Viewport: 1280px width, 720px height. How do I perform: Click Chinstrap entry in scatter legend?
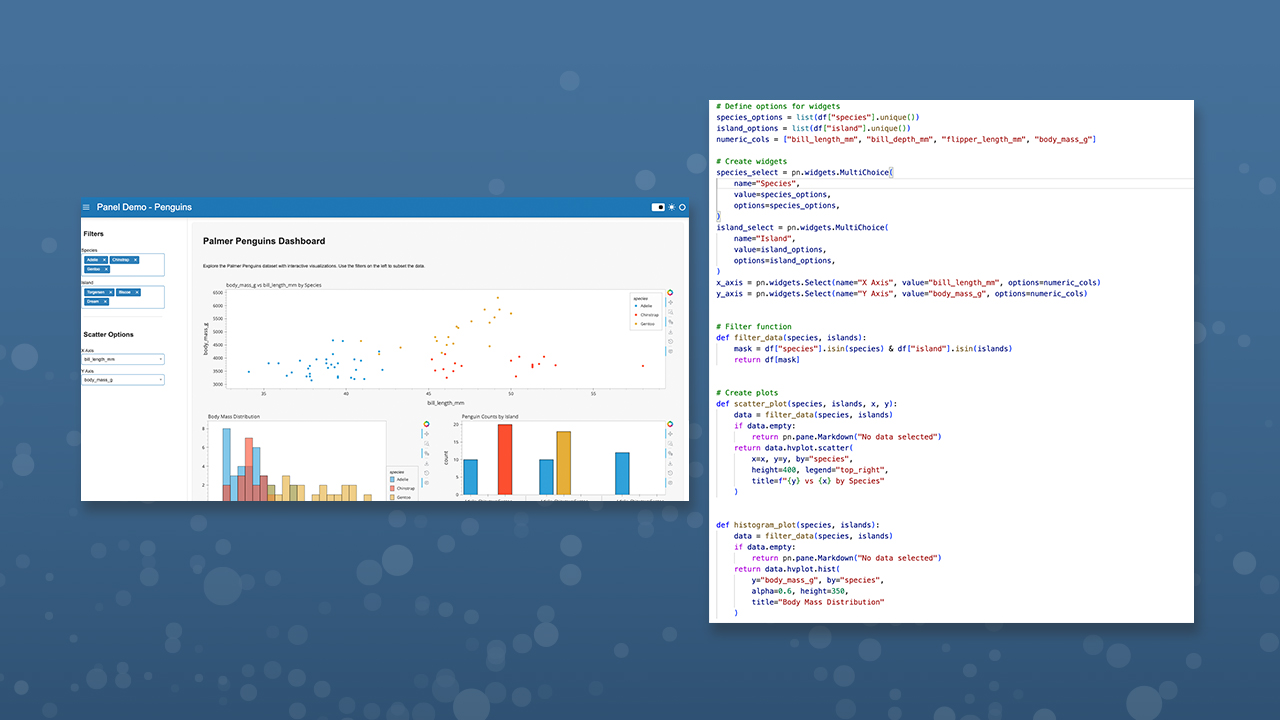click(x=647, y=314)
